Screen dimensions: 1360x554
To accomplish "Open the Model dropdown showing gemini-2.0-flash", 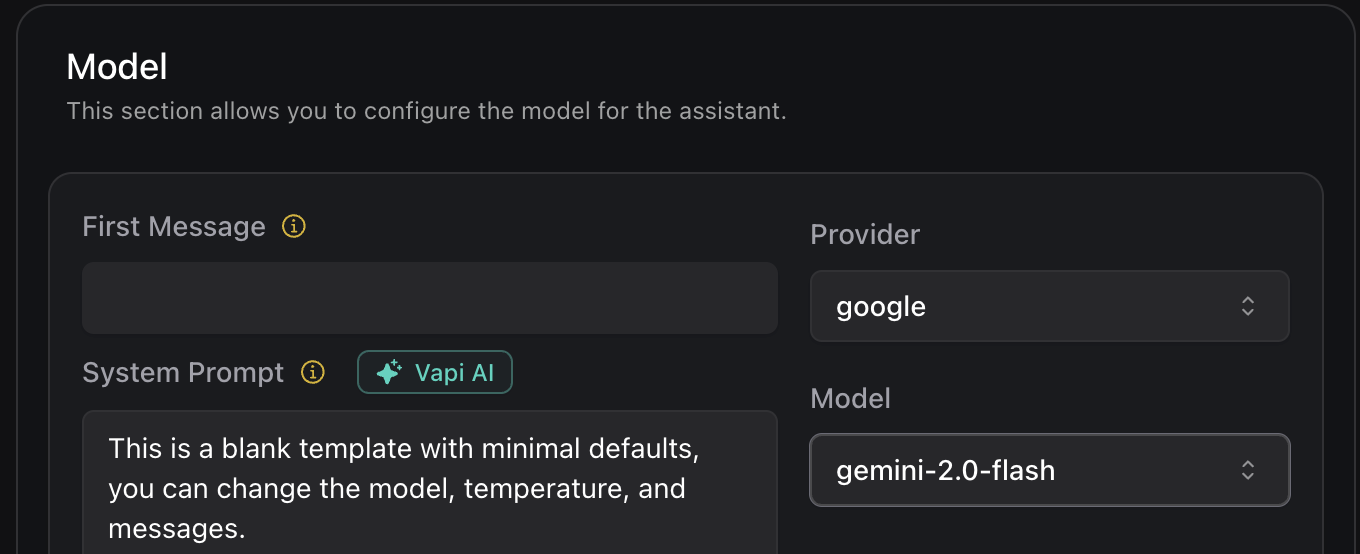I will 1049,470.
